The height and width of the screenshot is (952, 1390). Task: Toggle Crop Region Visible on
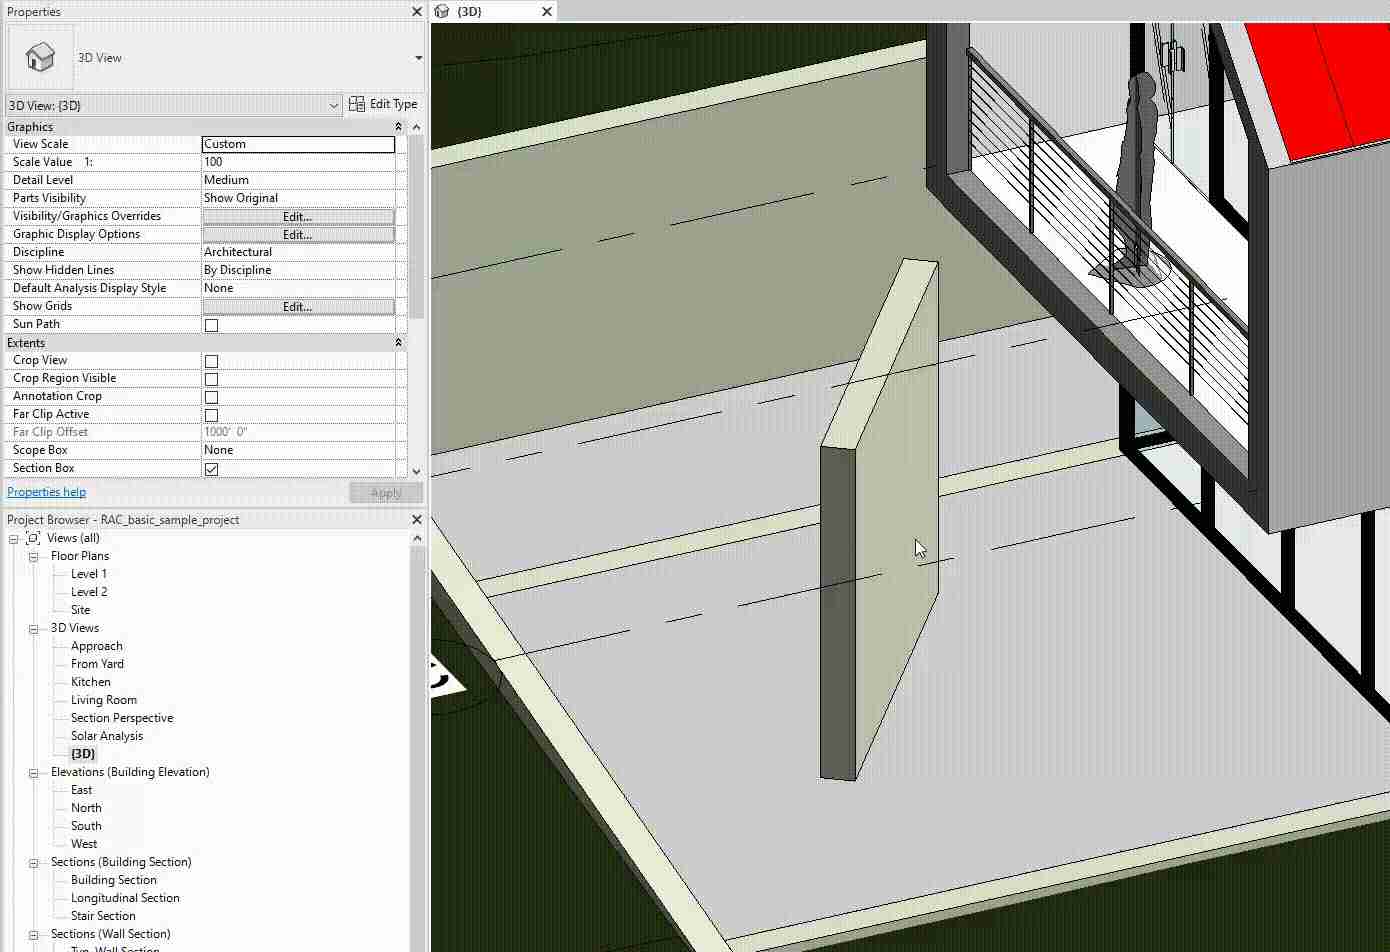click(x=211, y=378)
